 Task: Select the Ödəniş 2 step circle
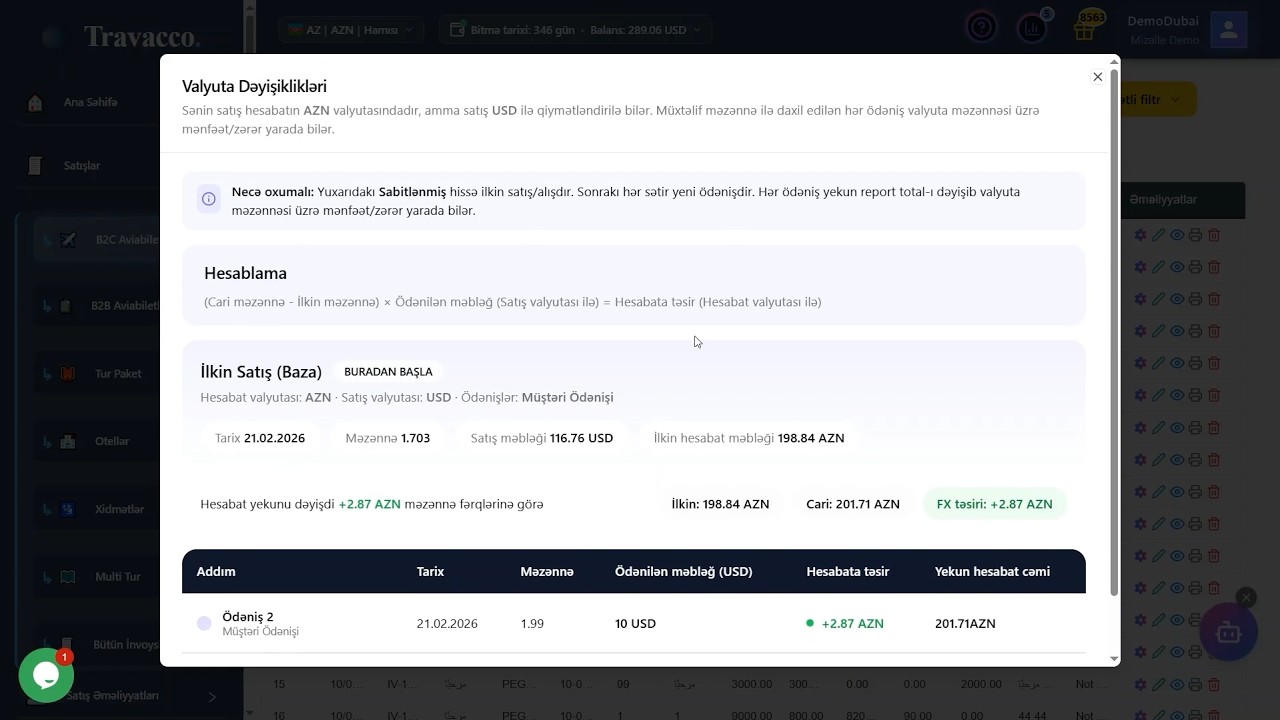tap(204, 623)
